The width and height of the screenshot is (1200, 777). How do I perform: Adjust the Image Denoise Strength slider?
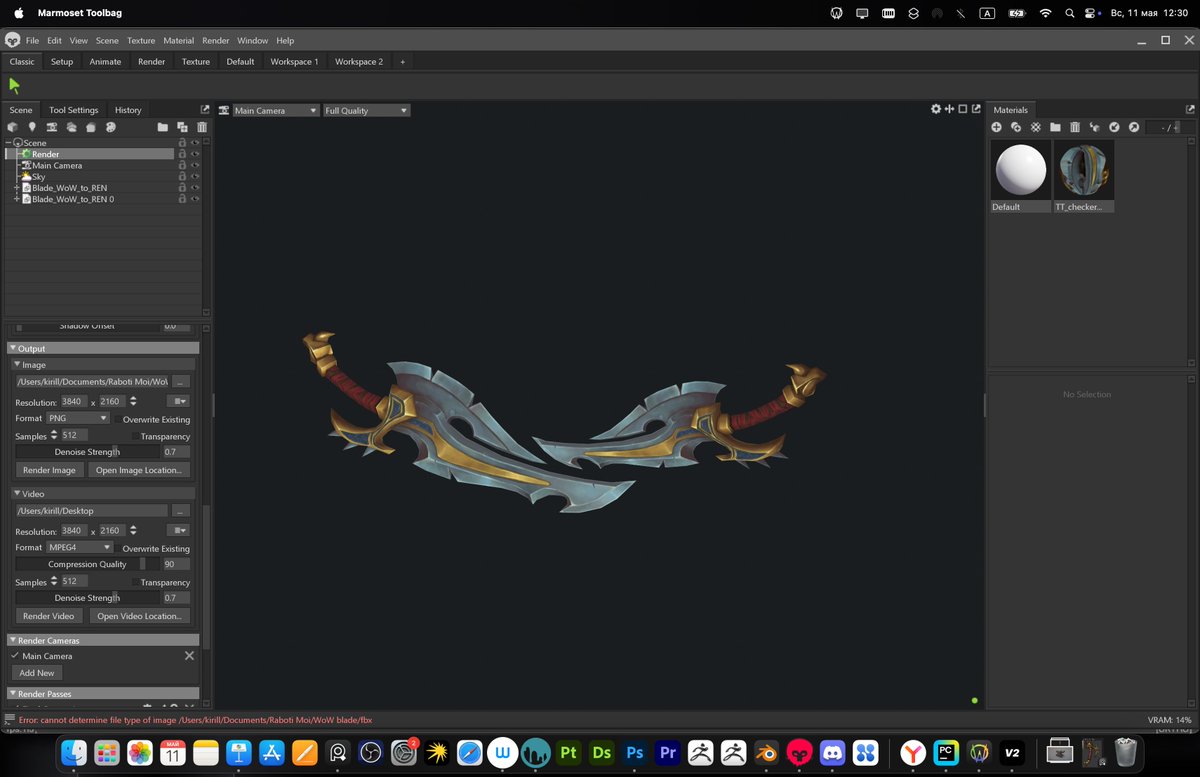pyautogui.click(x=87, y=452)
